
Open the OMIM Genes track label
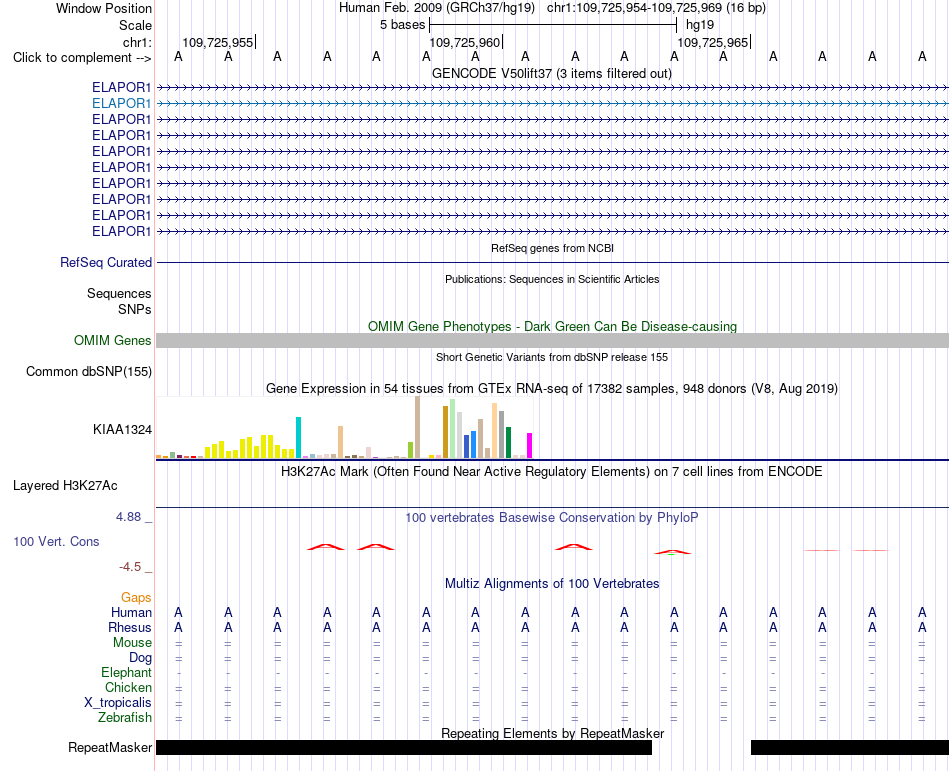[113, 340]
